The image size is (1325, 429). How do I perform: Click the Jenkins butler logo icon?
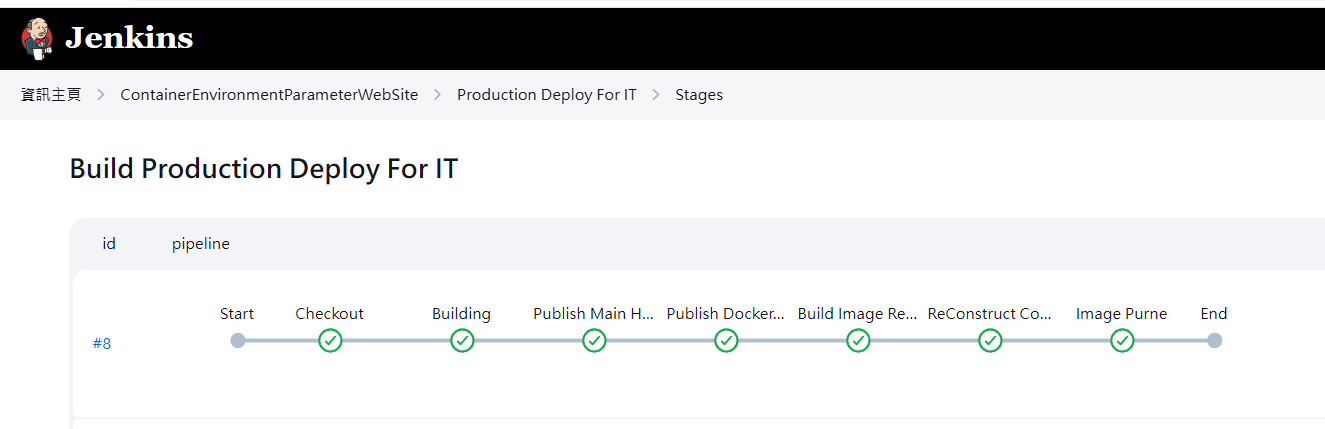38,38
